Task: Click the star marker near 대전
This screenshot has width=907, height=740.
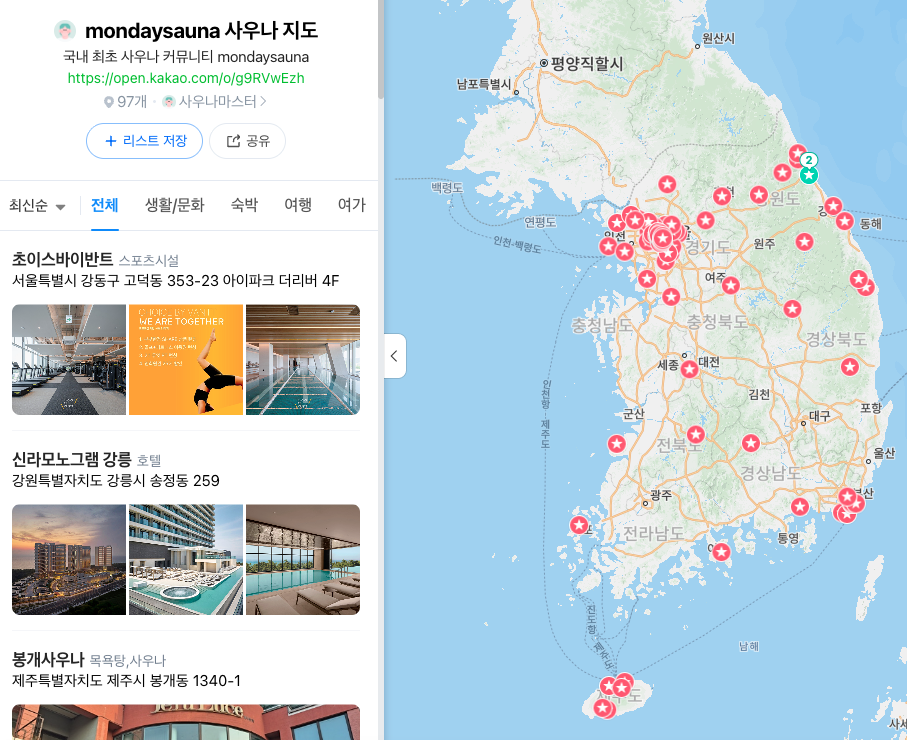Action: [689, 369]
